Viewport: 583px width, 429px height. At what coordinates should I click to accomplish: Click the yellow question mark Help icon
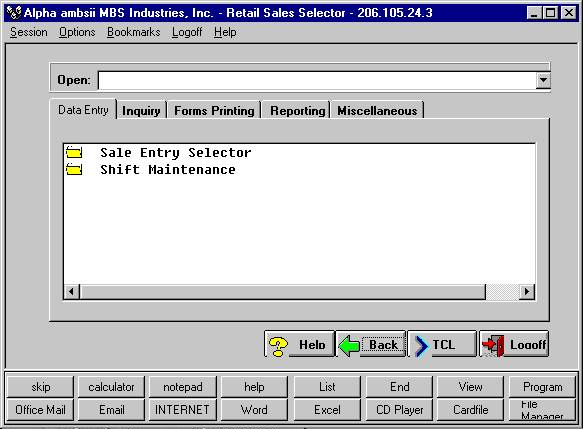(x=278, y=346)
